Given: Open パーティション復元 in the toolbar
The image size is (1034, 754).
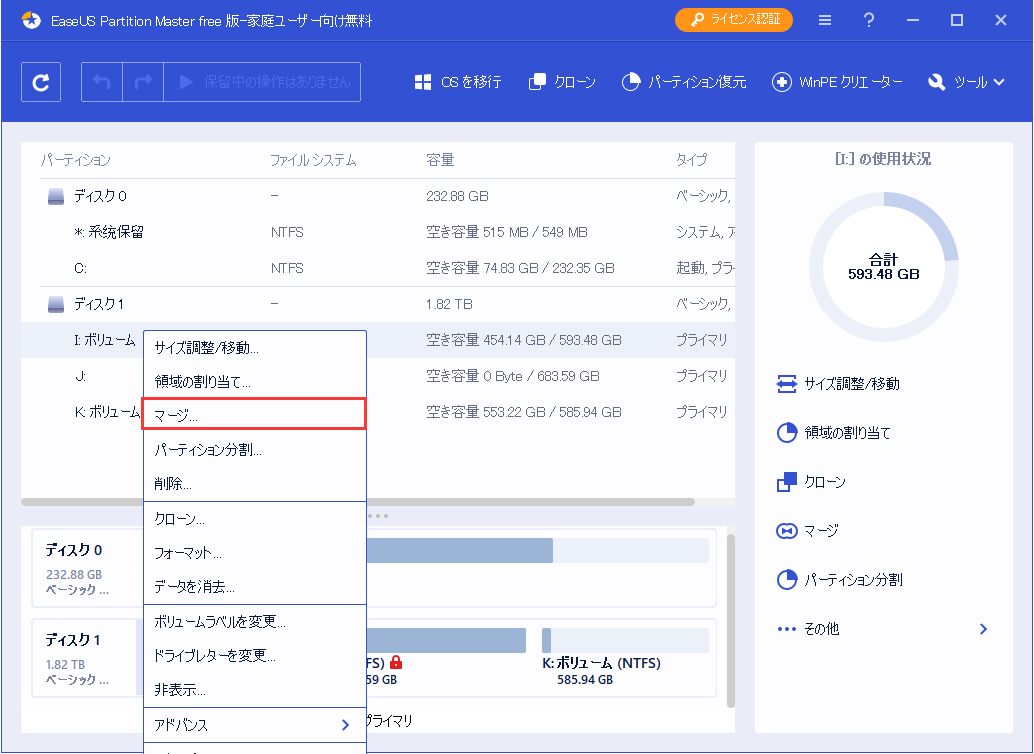Looking at the screenshot, I should coord(684,82).
